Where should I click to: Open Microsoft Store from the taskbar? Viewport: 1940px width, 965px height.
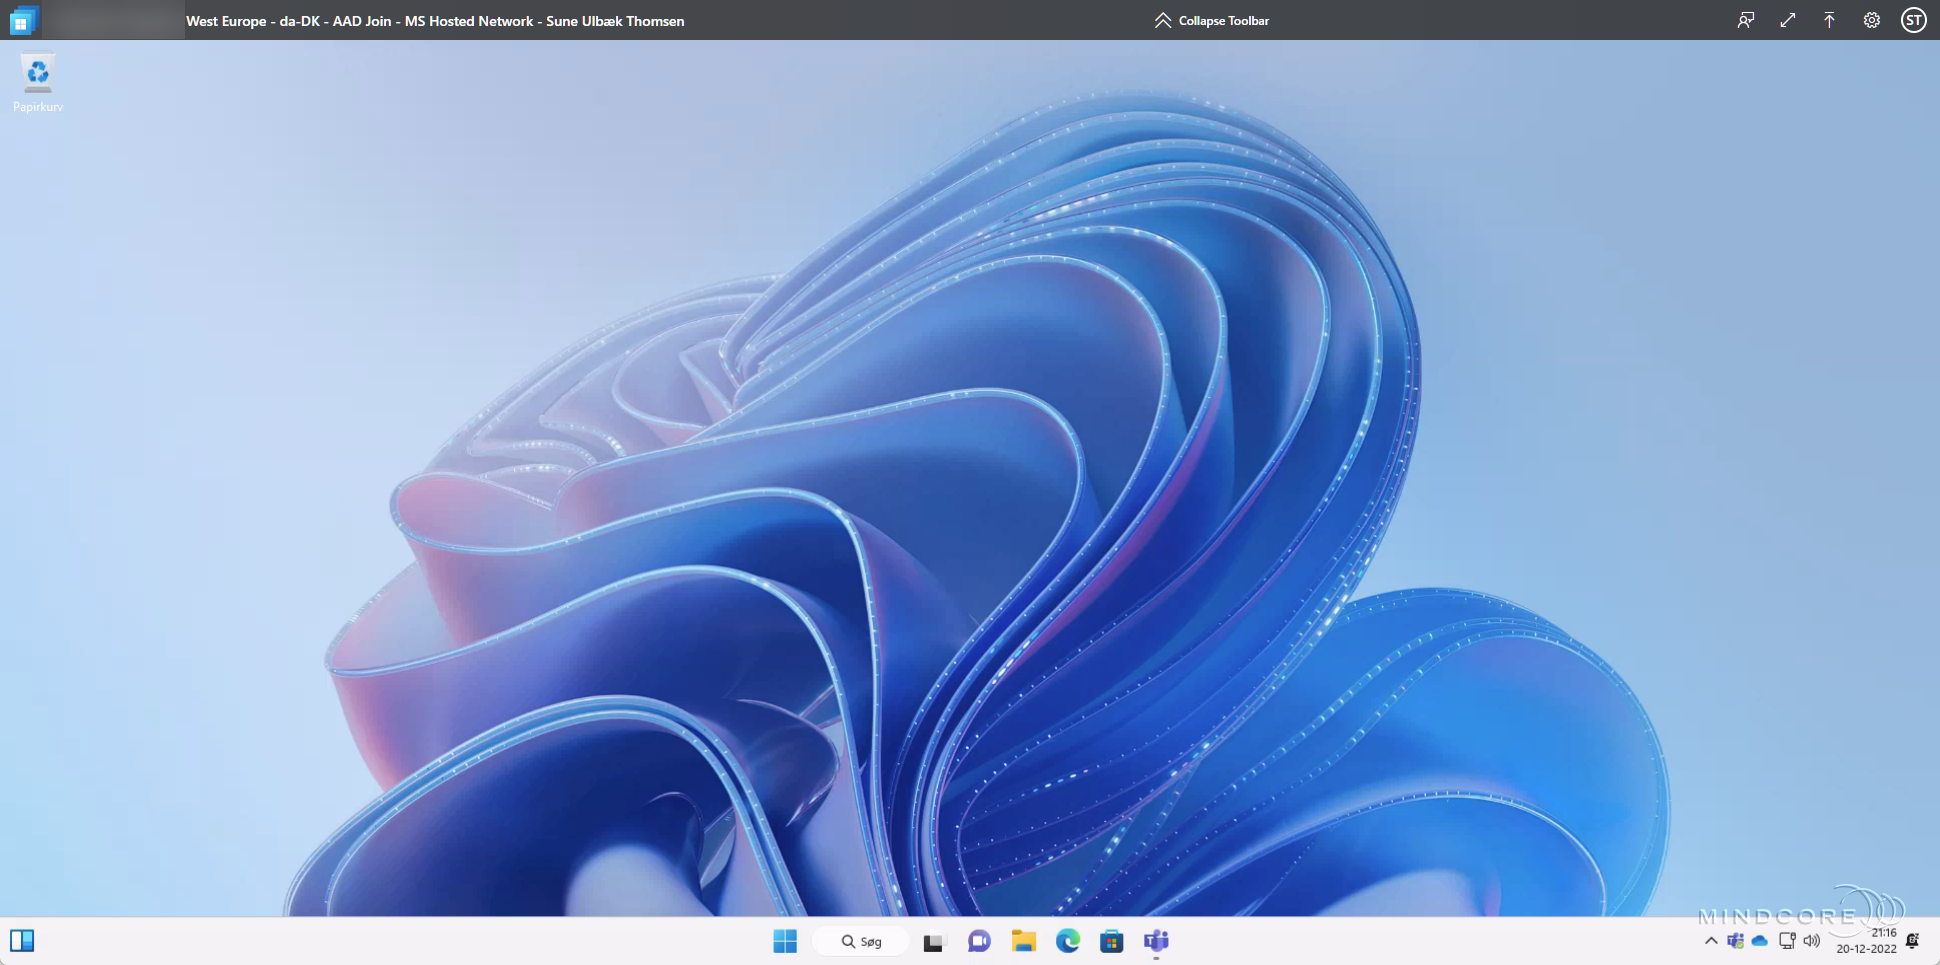(1111, 941)
